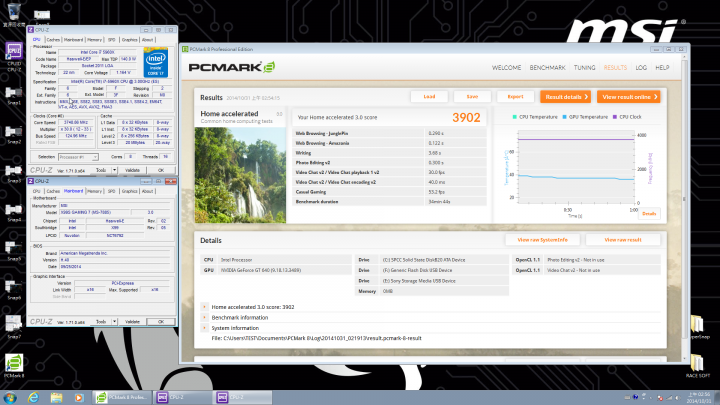Click View result online button
The image size is (720, 405).
coord(629,96)
